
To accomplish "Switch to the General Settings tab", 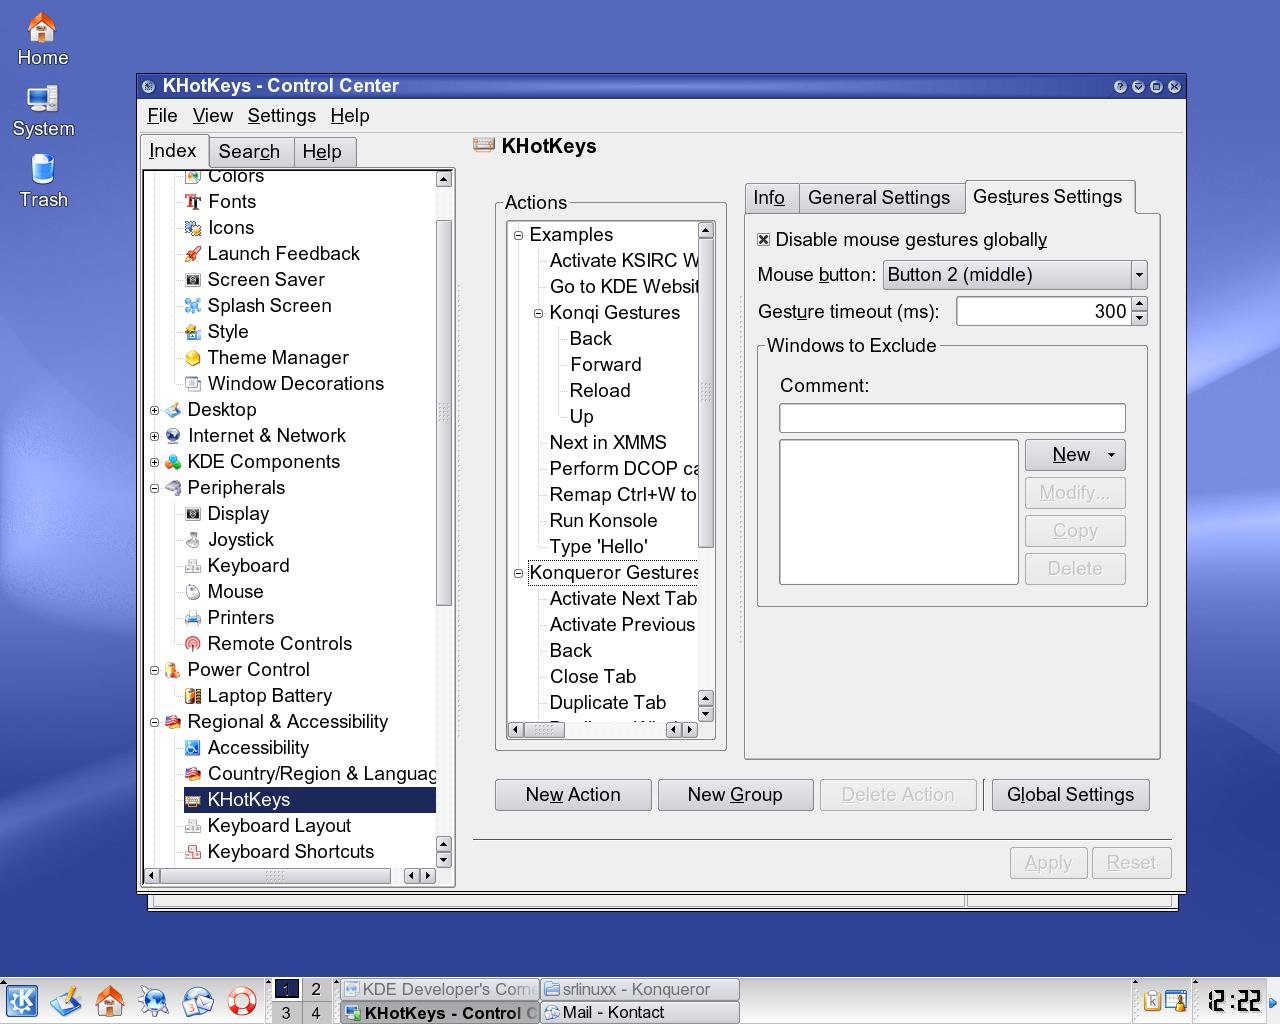I will [x=879, y=198].
